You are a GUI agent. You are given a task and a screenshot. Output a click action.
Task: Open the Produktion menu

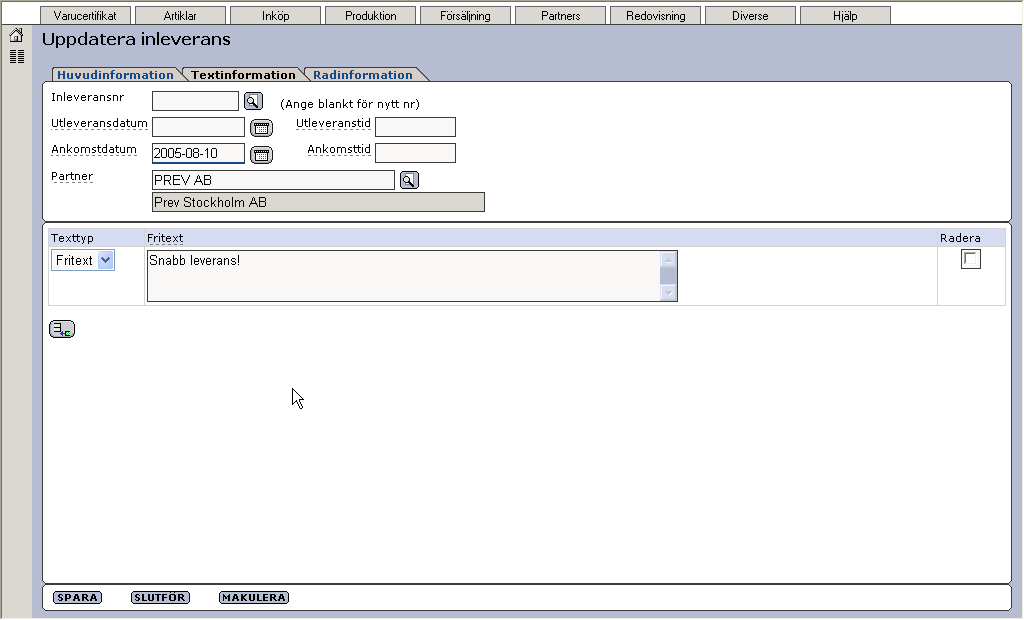(370, 16)
